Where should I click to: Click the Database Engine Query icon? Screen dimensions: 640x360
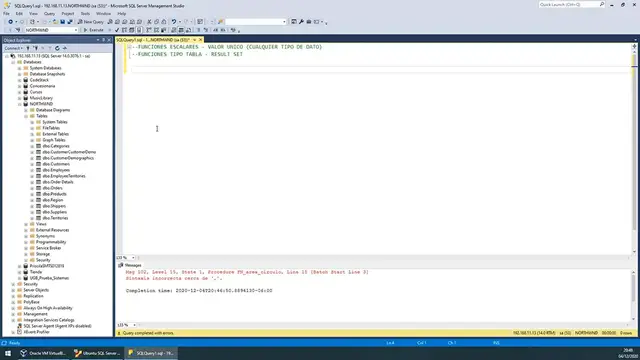pos(110,22)
